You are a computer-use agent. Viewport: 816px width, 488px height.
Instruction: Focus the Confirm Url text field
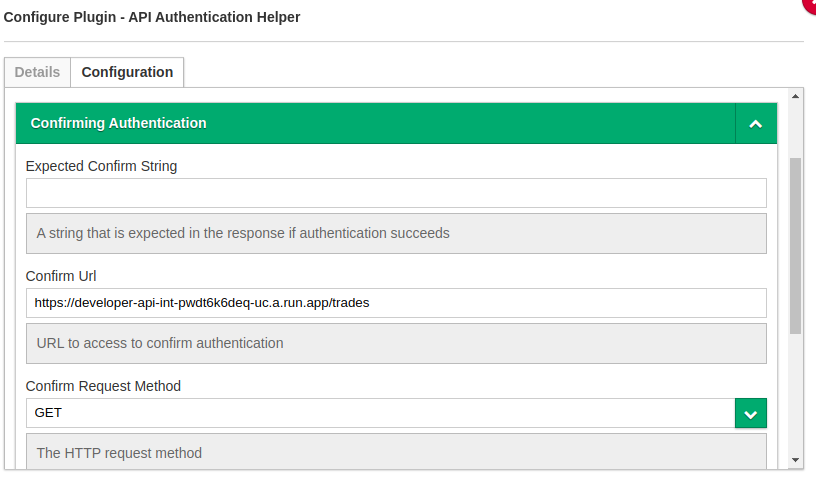[x=396, y=303]
